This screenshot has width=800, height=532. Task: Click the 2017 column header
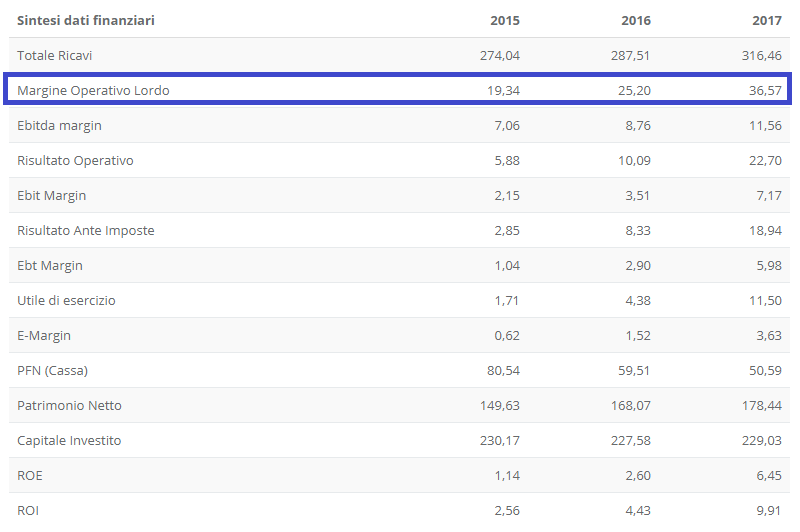coord(767,20)
